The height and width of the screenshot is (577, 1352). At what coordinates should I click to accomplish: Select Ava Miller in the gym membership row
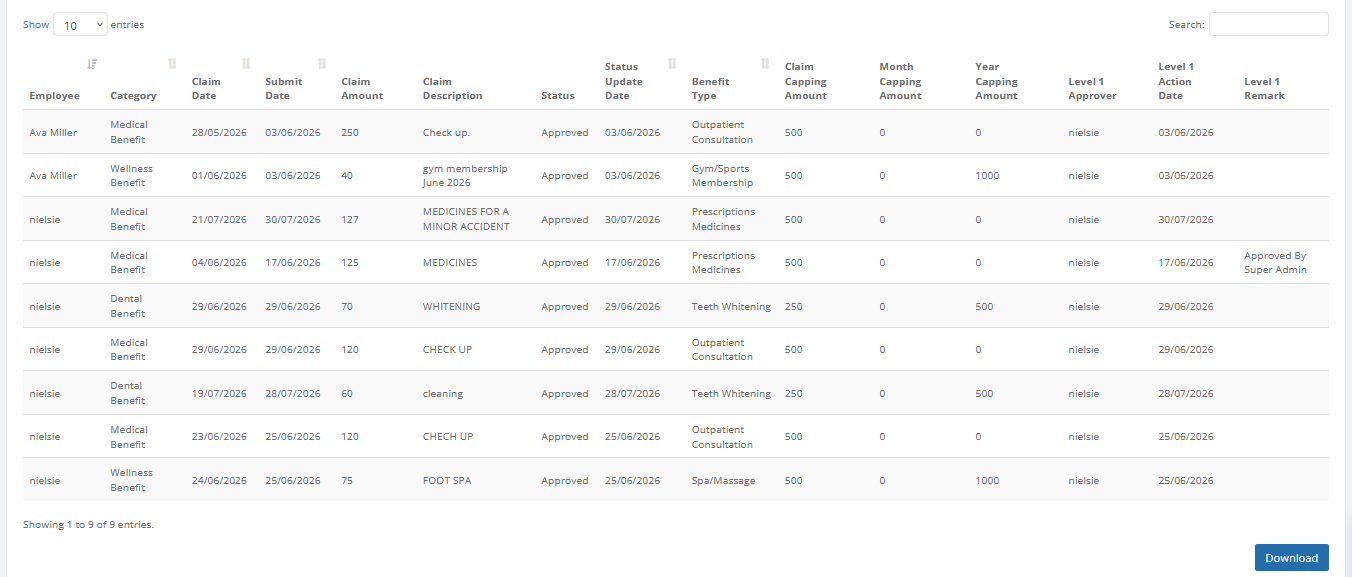[x=53, y=176]
